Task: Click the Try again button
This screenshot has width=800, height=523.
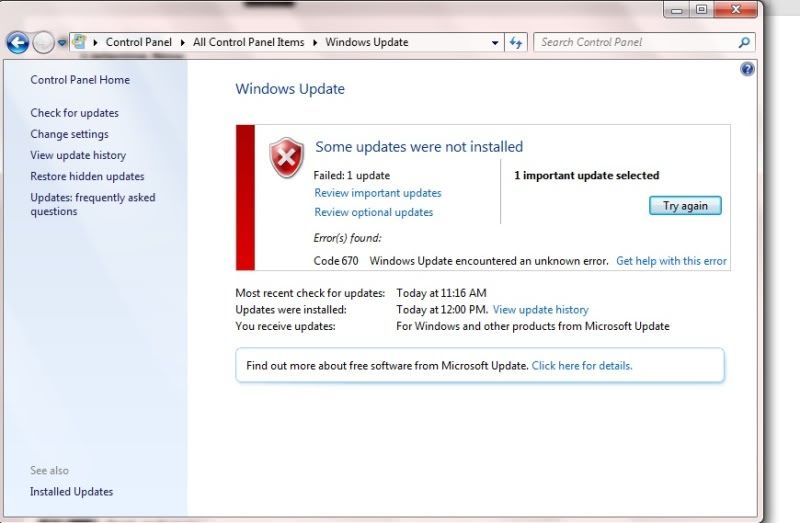Action: click(x=685, y=206)
